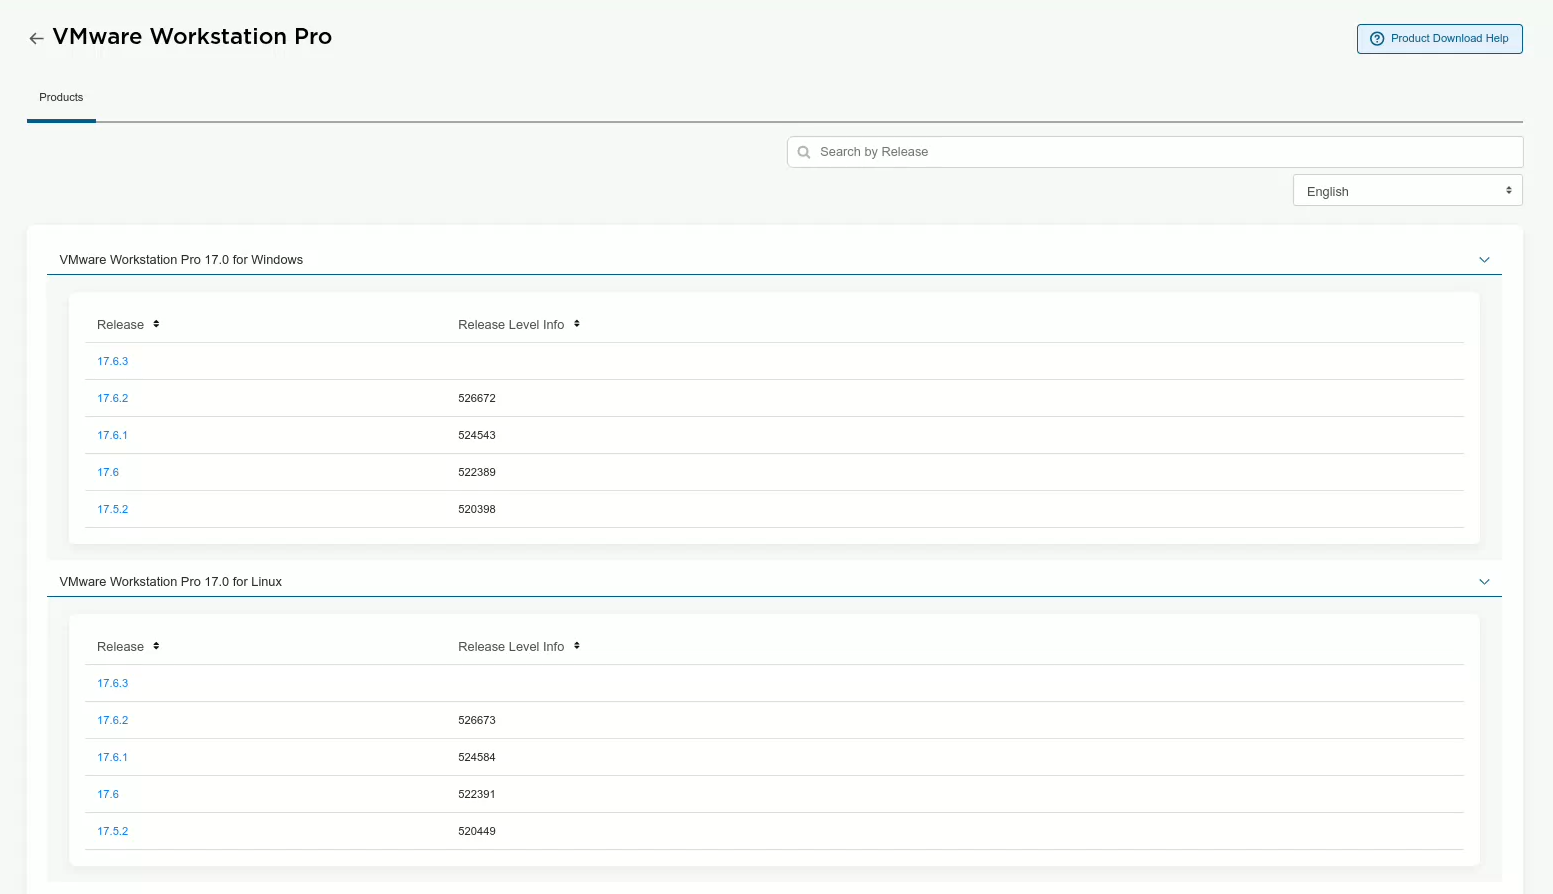Open the Product Download Help button
1553x894 pixels.
coord(1439,39)
